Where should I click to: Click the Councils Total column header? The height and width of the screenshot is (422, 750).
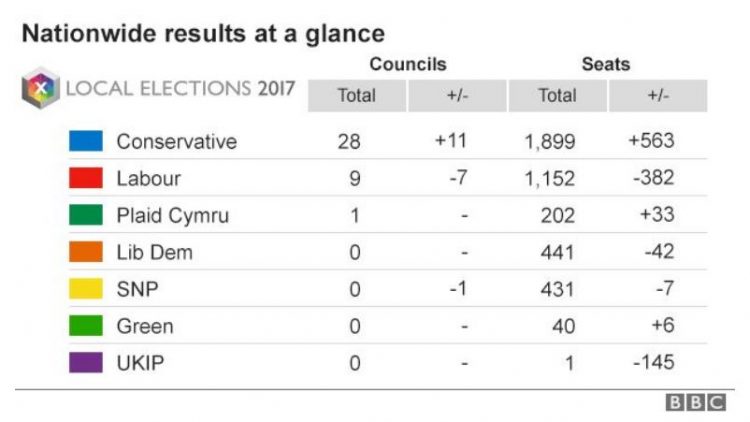point(357,96)
